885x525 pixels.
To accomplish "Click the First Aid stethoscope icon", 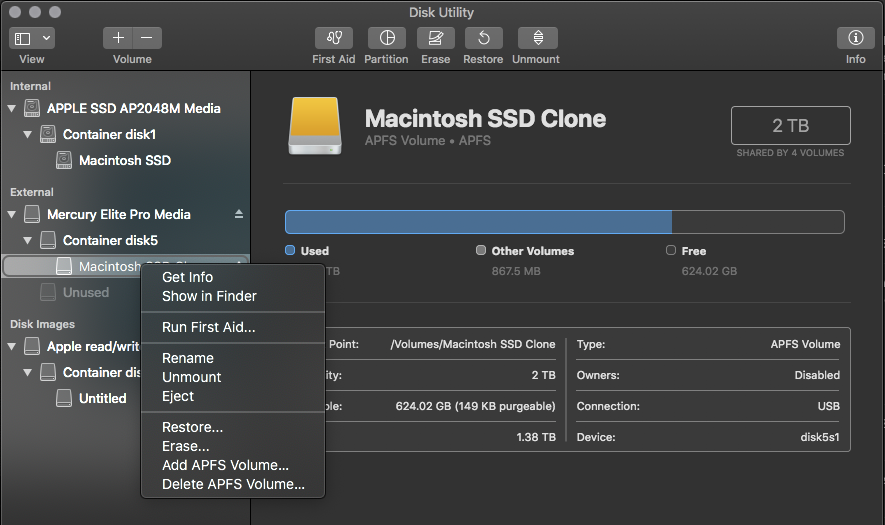I will pos(334,38).
